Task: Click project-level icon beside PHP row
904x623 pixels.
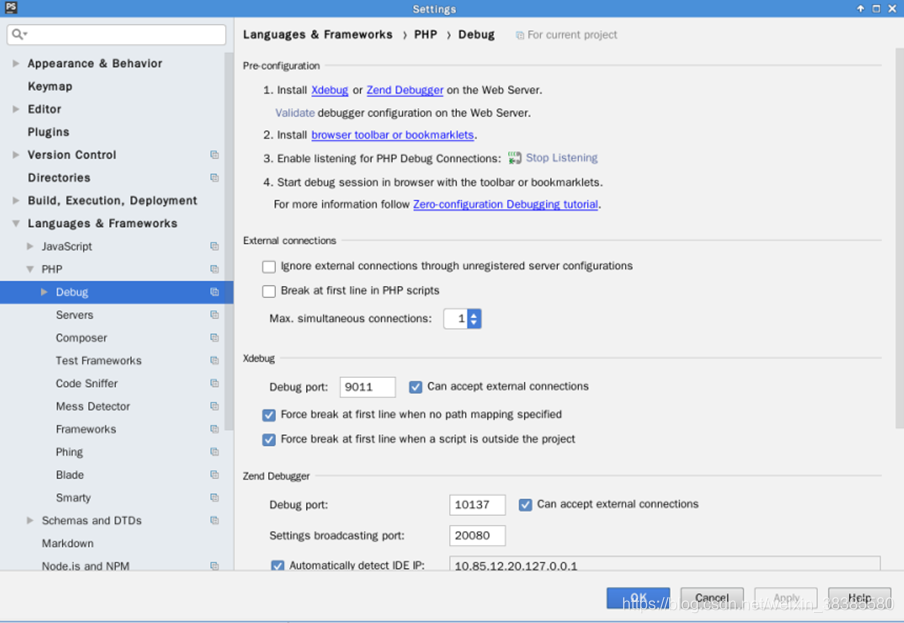Action: 214,269
